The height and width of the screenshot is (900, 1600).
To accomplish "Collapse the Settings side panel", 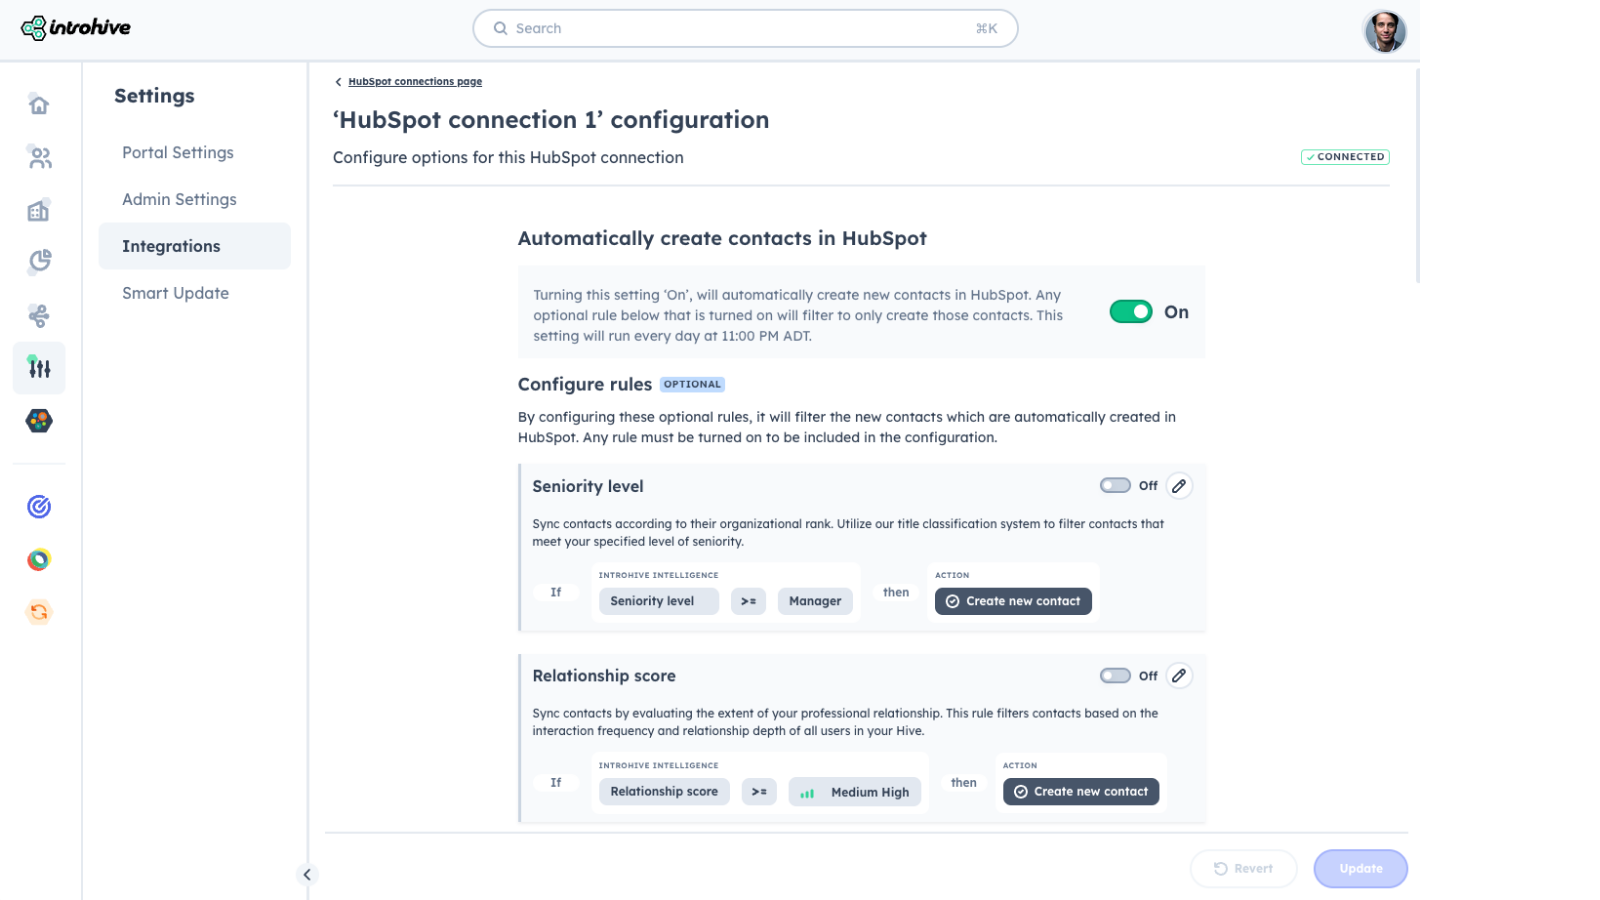I will (307, 875).
